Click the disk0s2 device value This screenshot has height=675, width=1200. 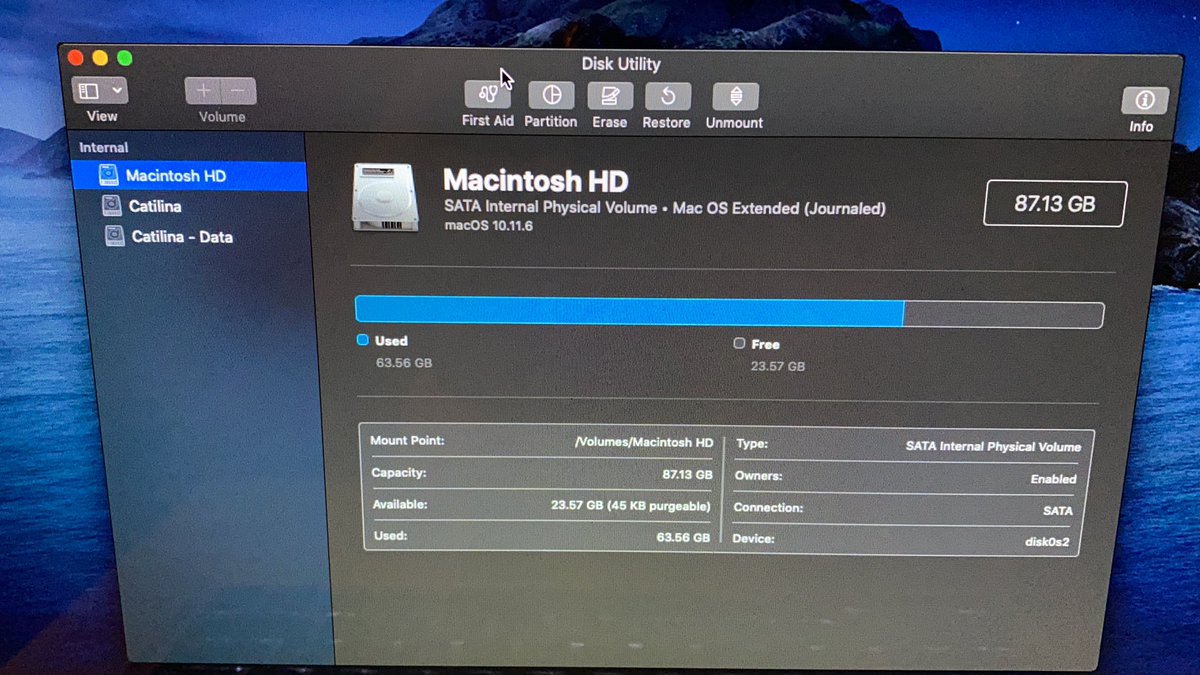pos(1047,542)
